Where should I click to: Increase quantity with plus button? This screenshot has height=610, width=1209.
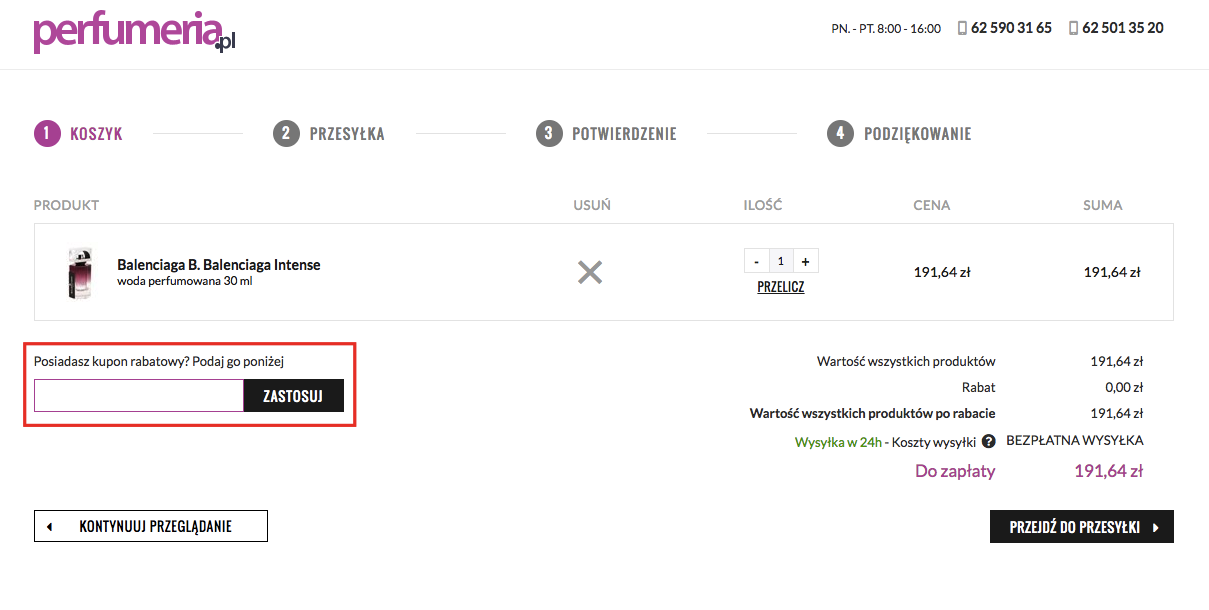pos(805,262)
